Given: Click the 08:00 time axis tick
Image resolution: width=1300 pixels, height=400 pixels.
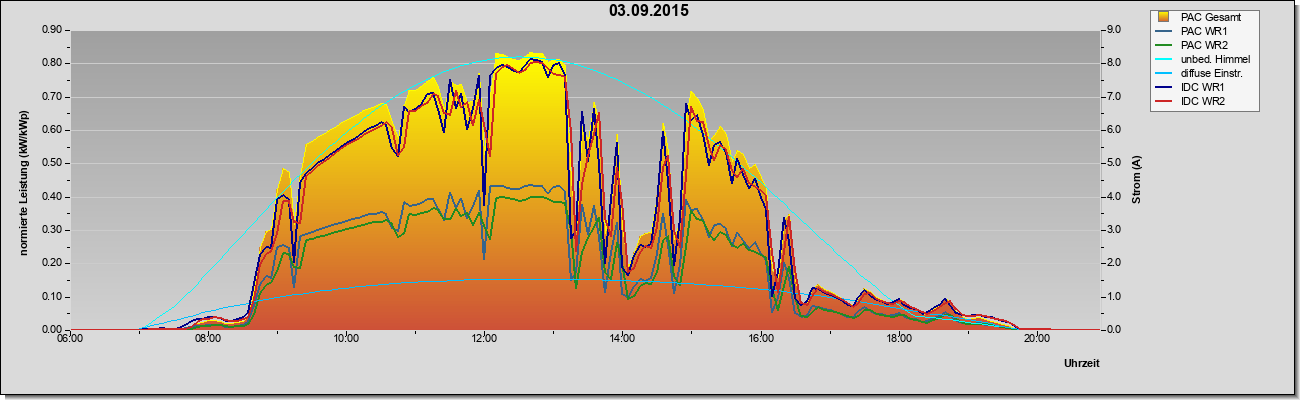Looking at the screenshot, I should coord(207,338).
